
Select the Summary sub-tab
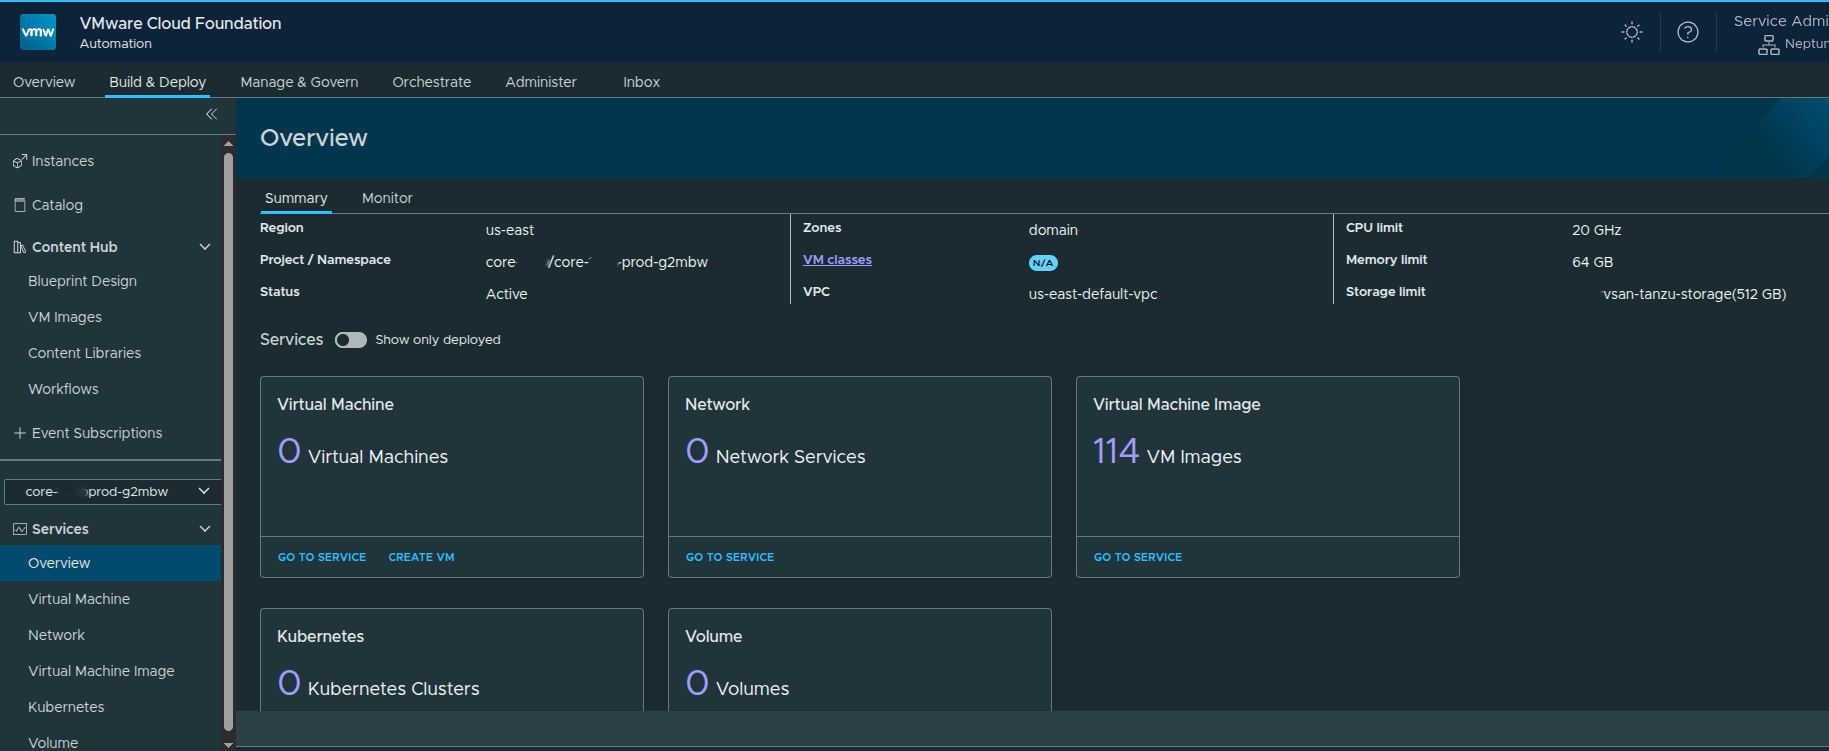click(x=296, y=198)
